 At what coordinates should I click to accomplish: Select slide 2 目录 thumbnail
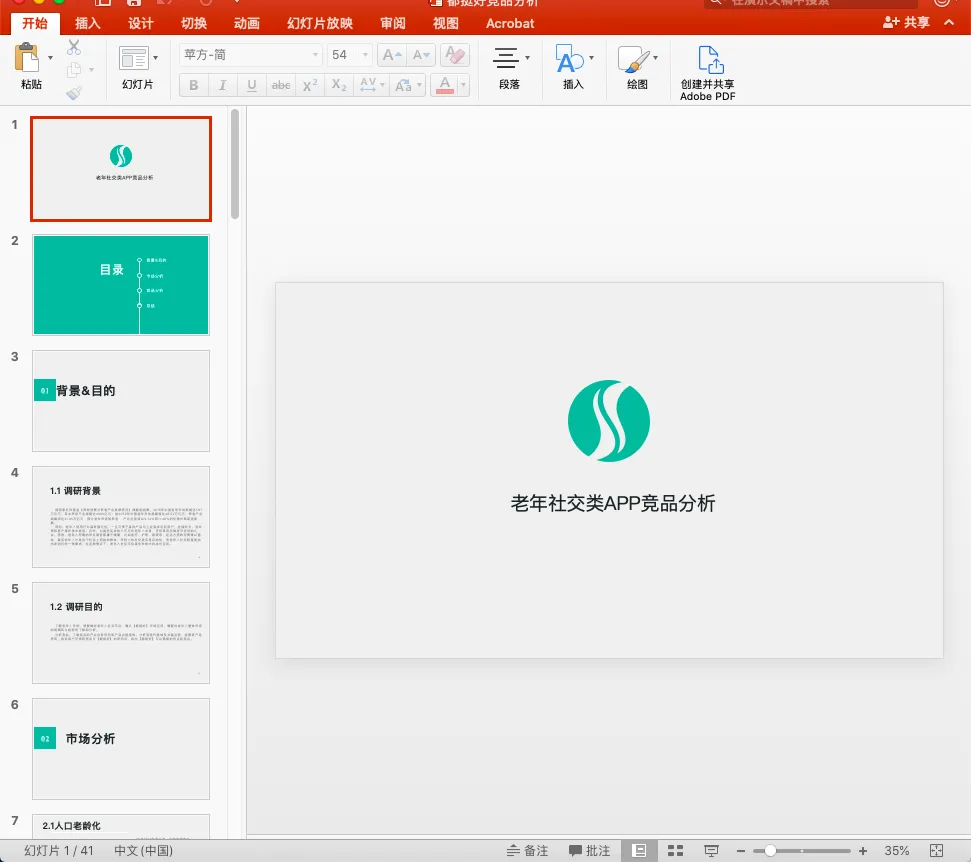[x=121, y=285]
